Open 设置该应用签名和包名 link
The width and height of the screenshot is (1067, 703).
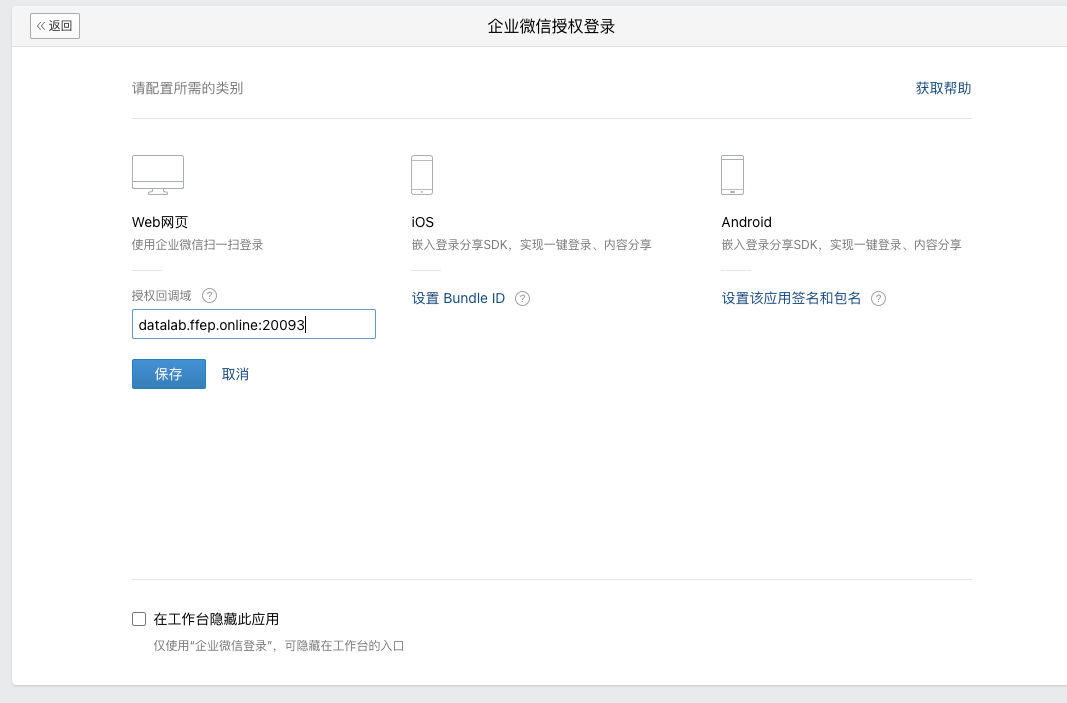[791, 298]
